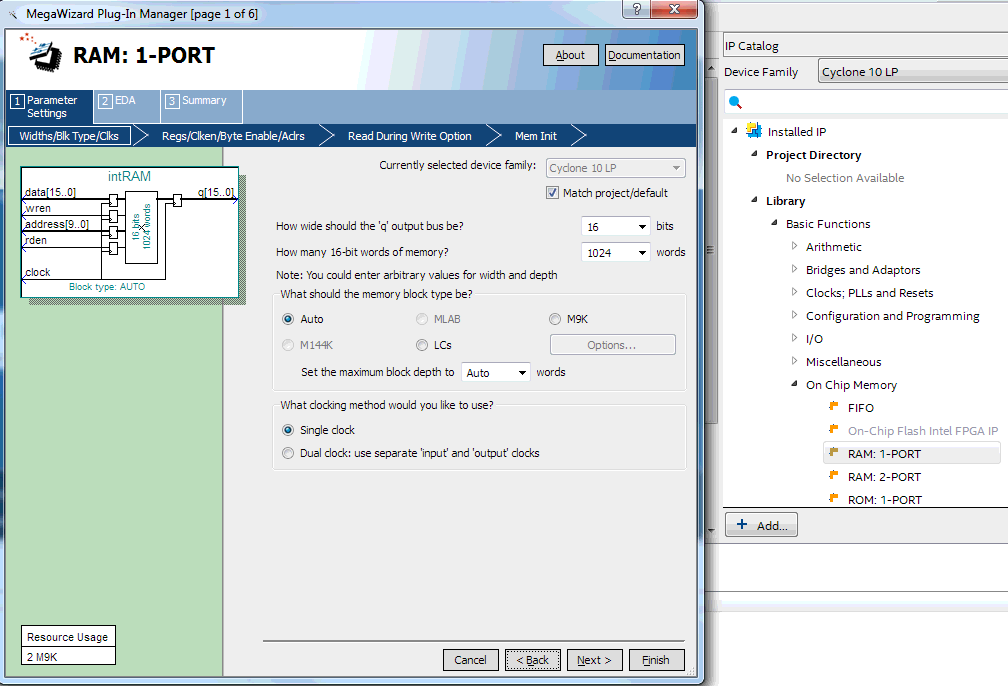The width and height of the screenshot is (1008, 686).
Task: Switch to Summary tab
Action: tap(201, 107)
